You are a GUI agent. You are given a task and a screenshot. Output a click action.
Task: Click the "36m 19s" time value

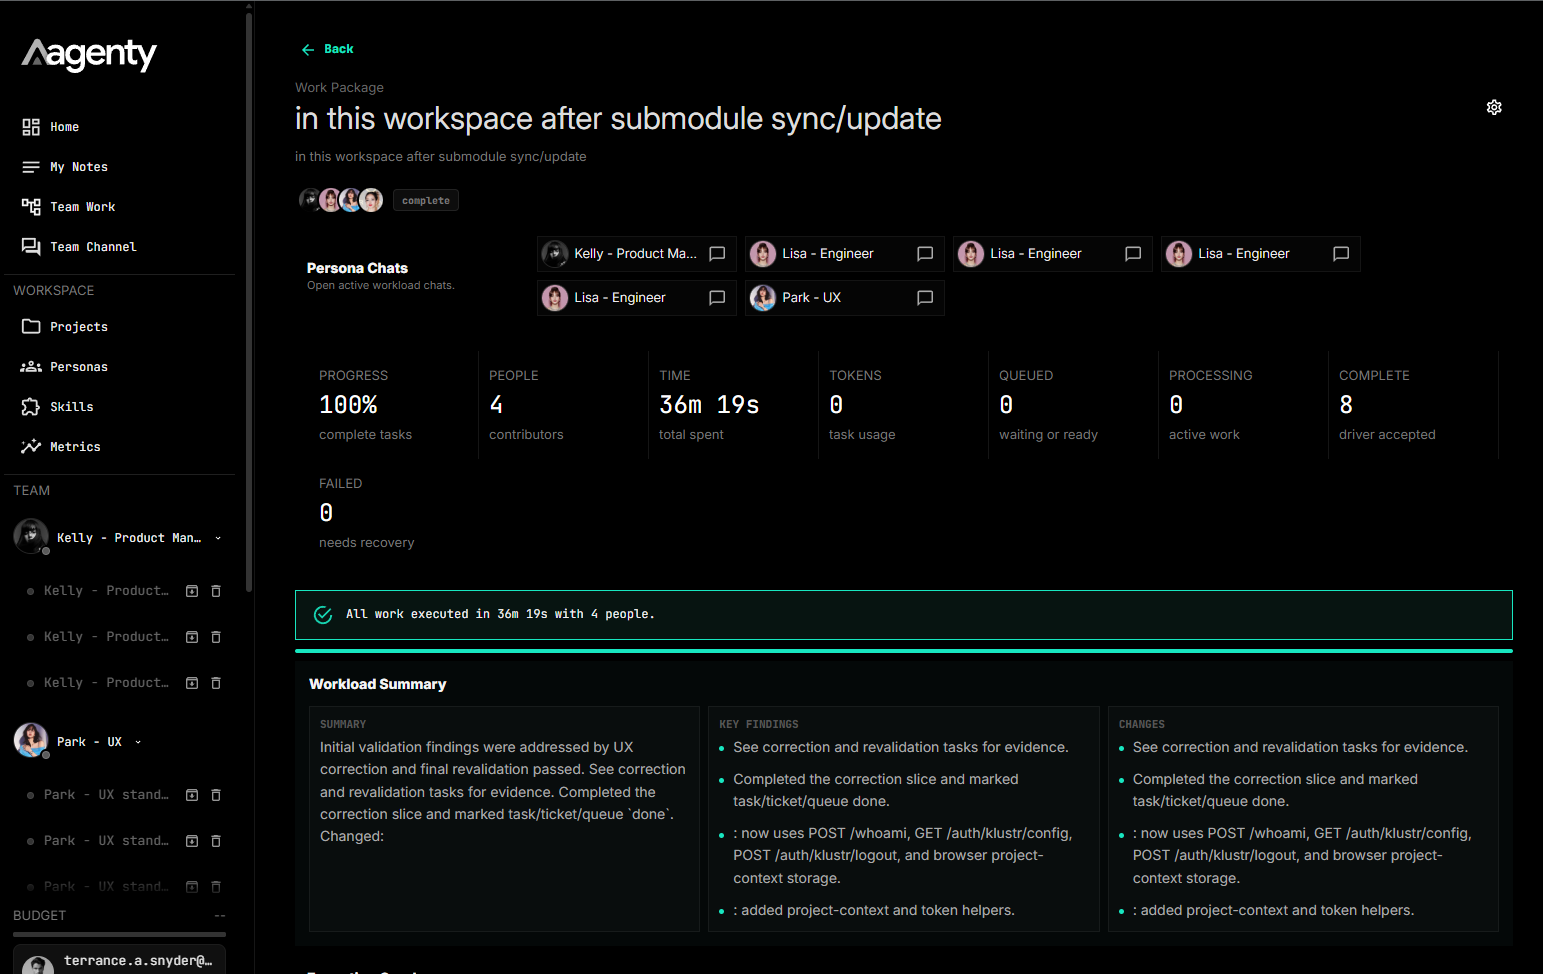[x=709, y=405]
